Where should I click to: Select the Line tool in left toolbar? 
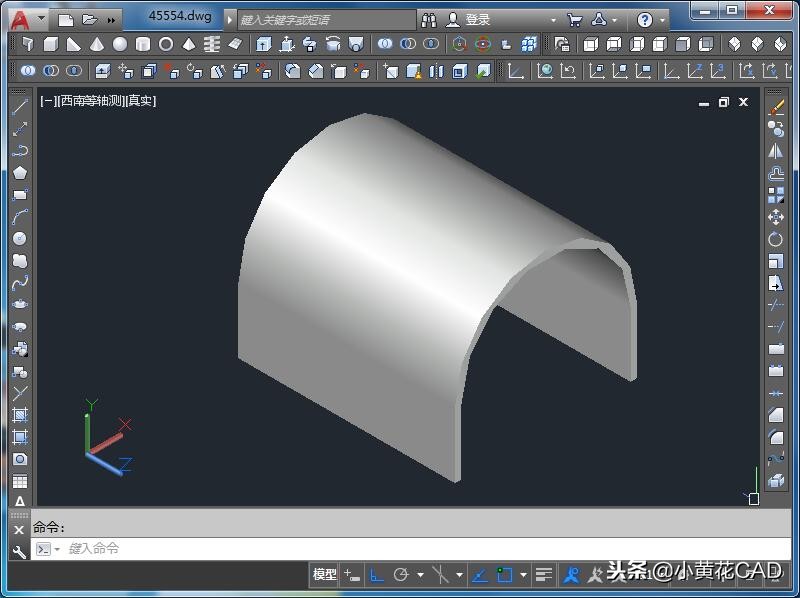click(x=19, y=107)
